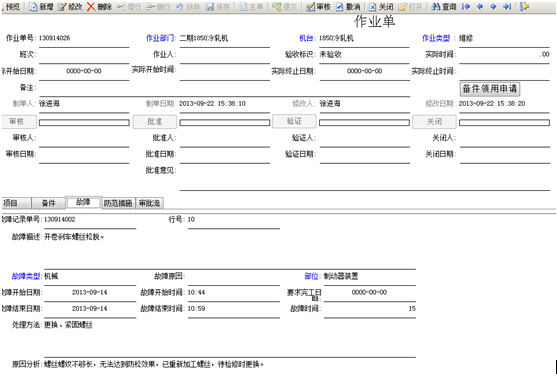The image size is (557, 378).
Task: Click the 班次 input field
Action: 84,55
